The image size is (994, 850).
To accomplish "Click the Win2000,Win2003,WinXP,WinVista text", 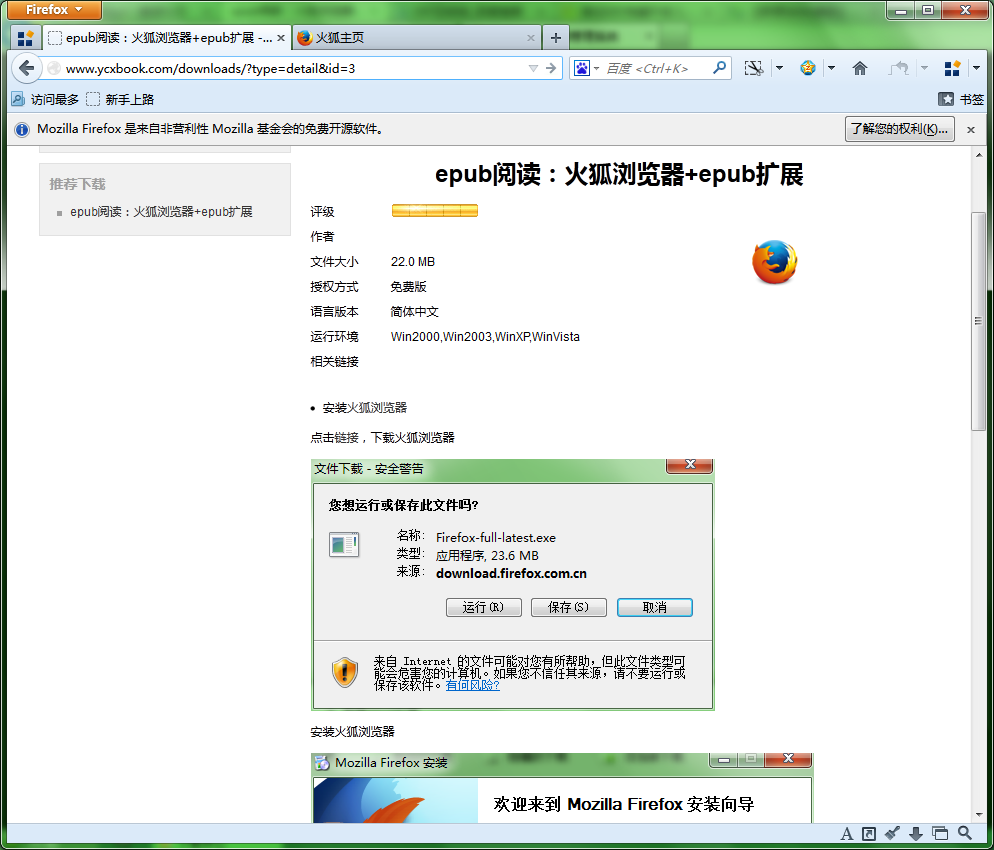I will 485,337.
